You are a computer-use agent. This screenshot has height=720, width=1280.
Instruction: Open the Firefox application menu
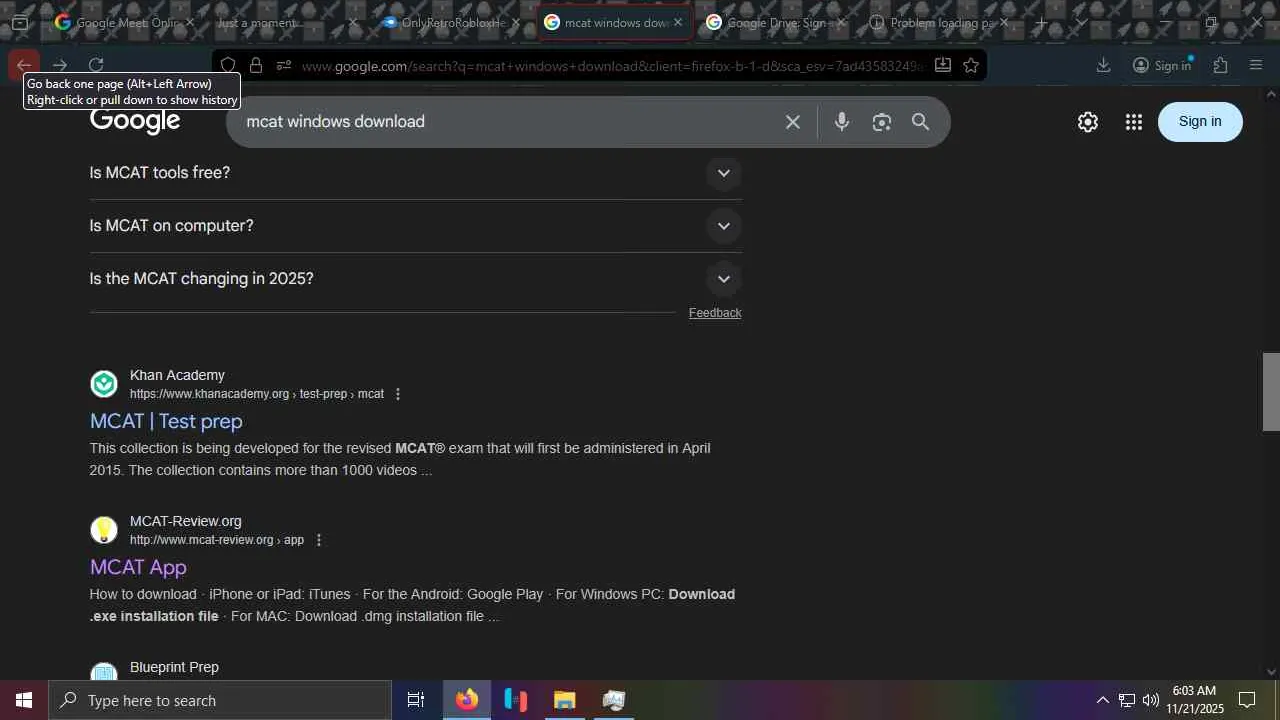click(1257, 65)
